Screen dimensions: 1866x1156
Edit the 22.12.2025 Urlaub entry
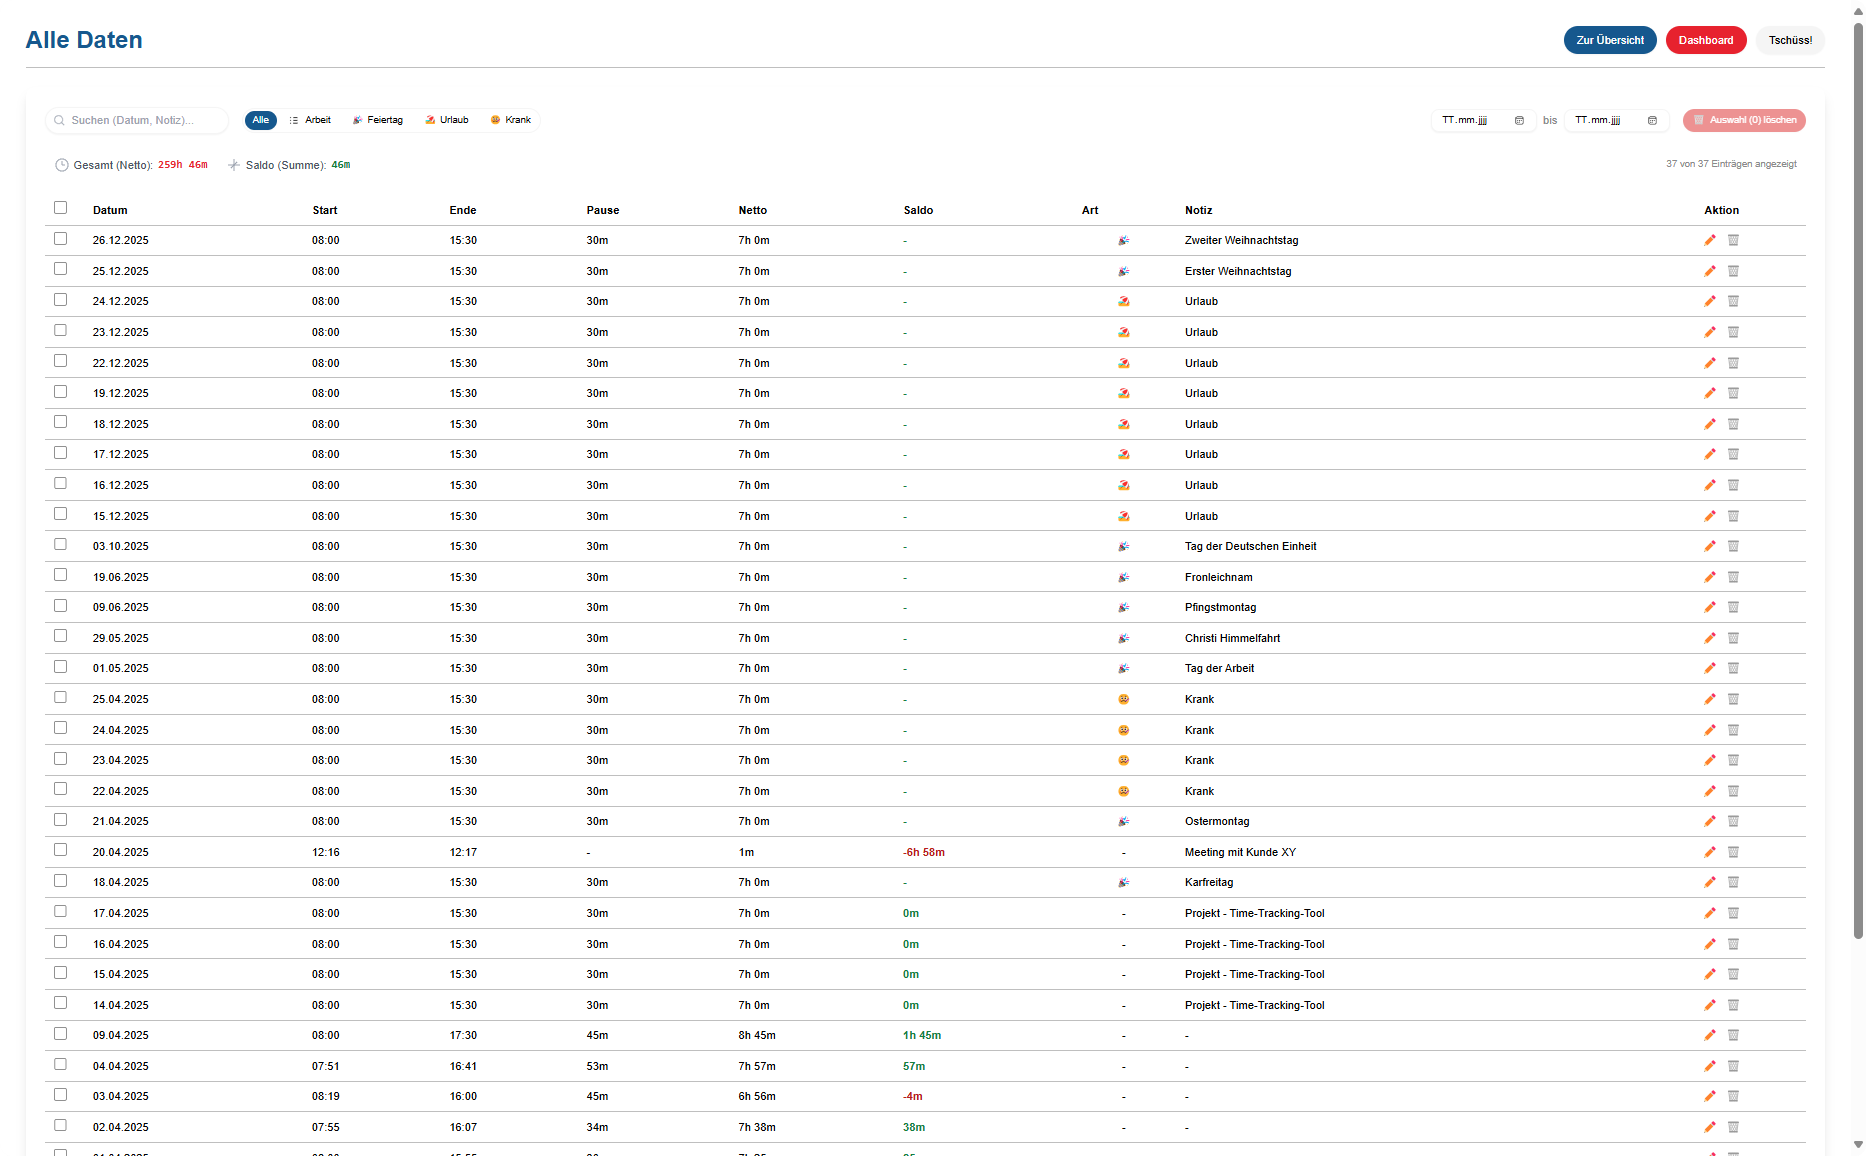[x=1710, y=363]
